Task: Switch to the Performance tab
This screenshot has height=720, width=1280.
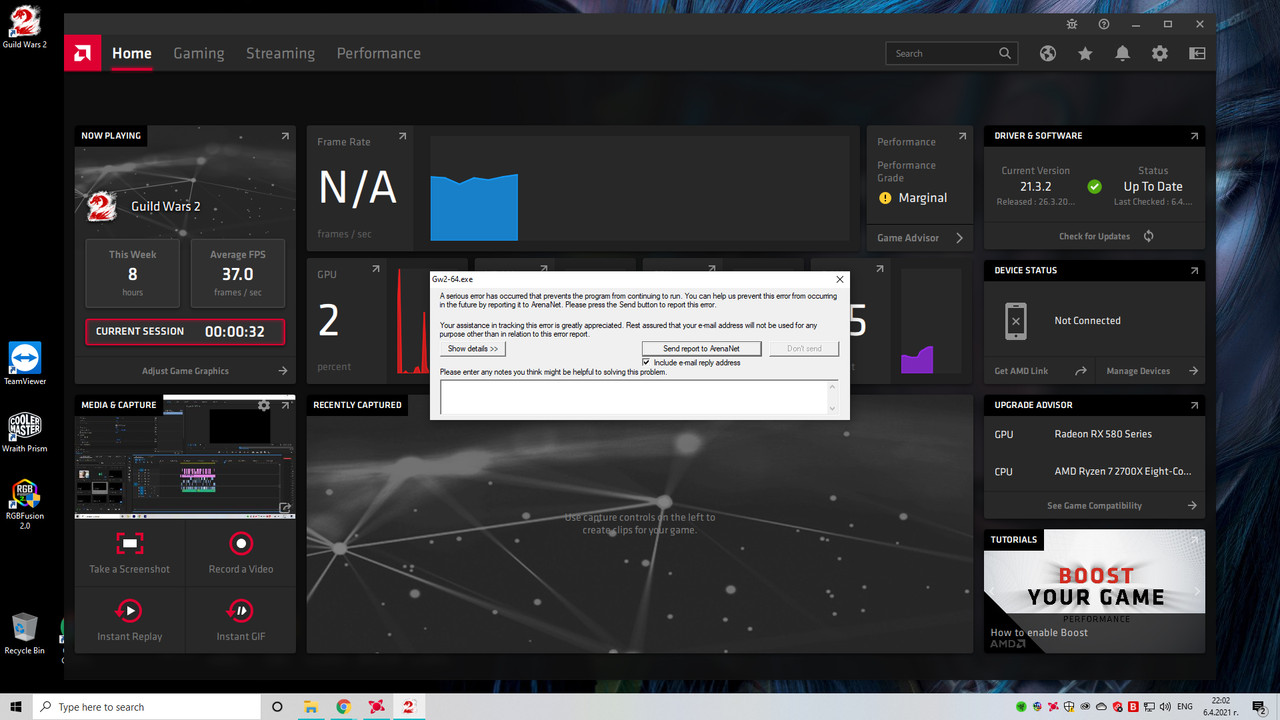Action: [x=378, y=53]
